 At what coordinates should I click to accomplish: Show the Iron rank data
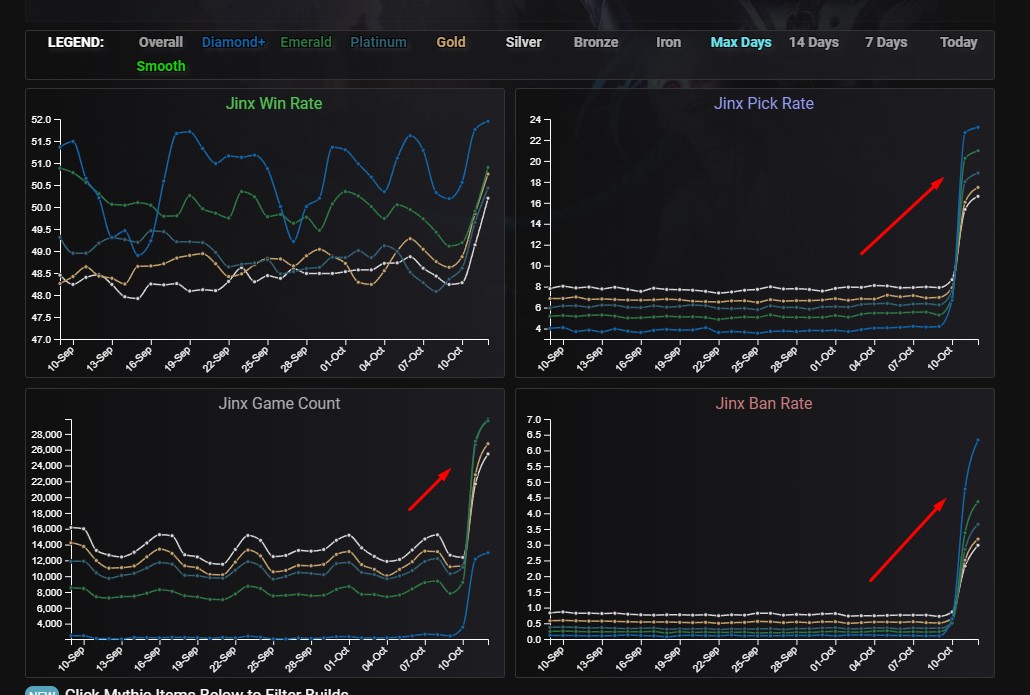pyautogui.click(x=668, y=42)
